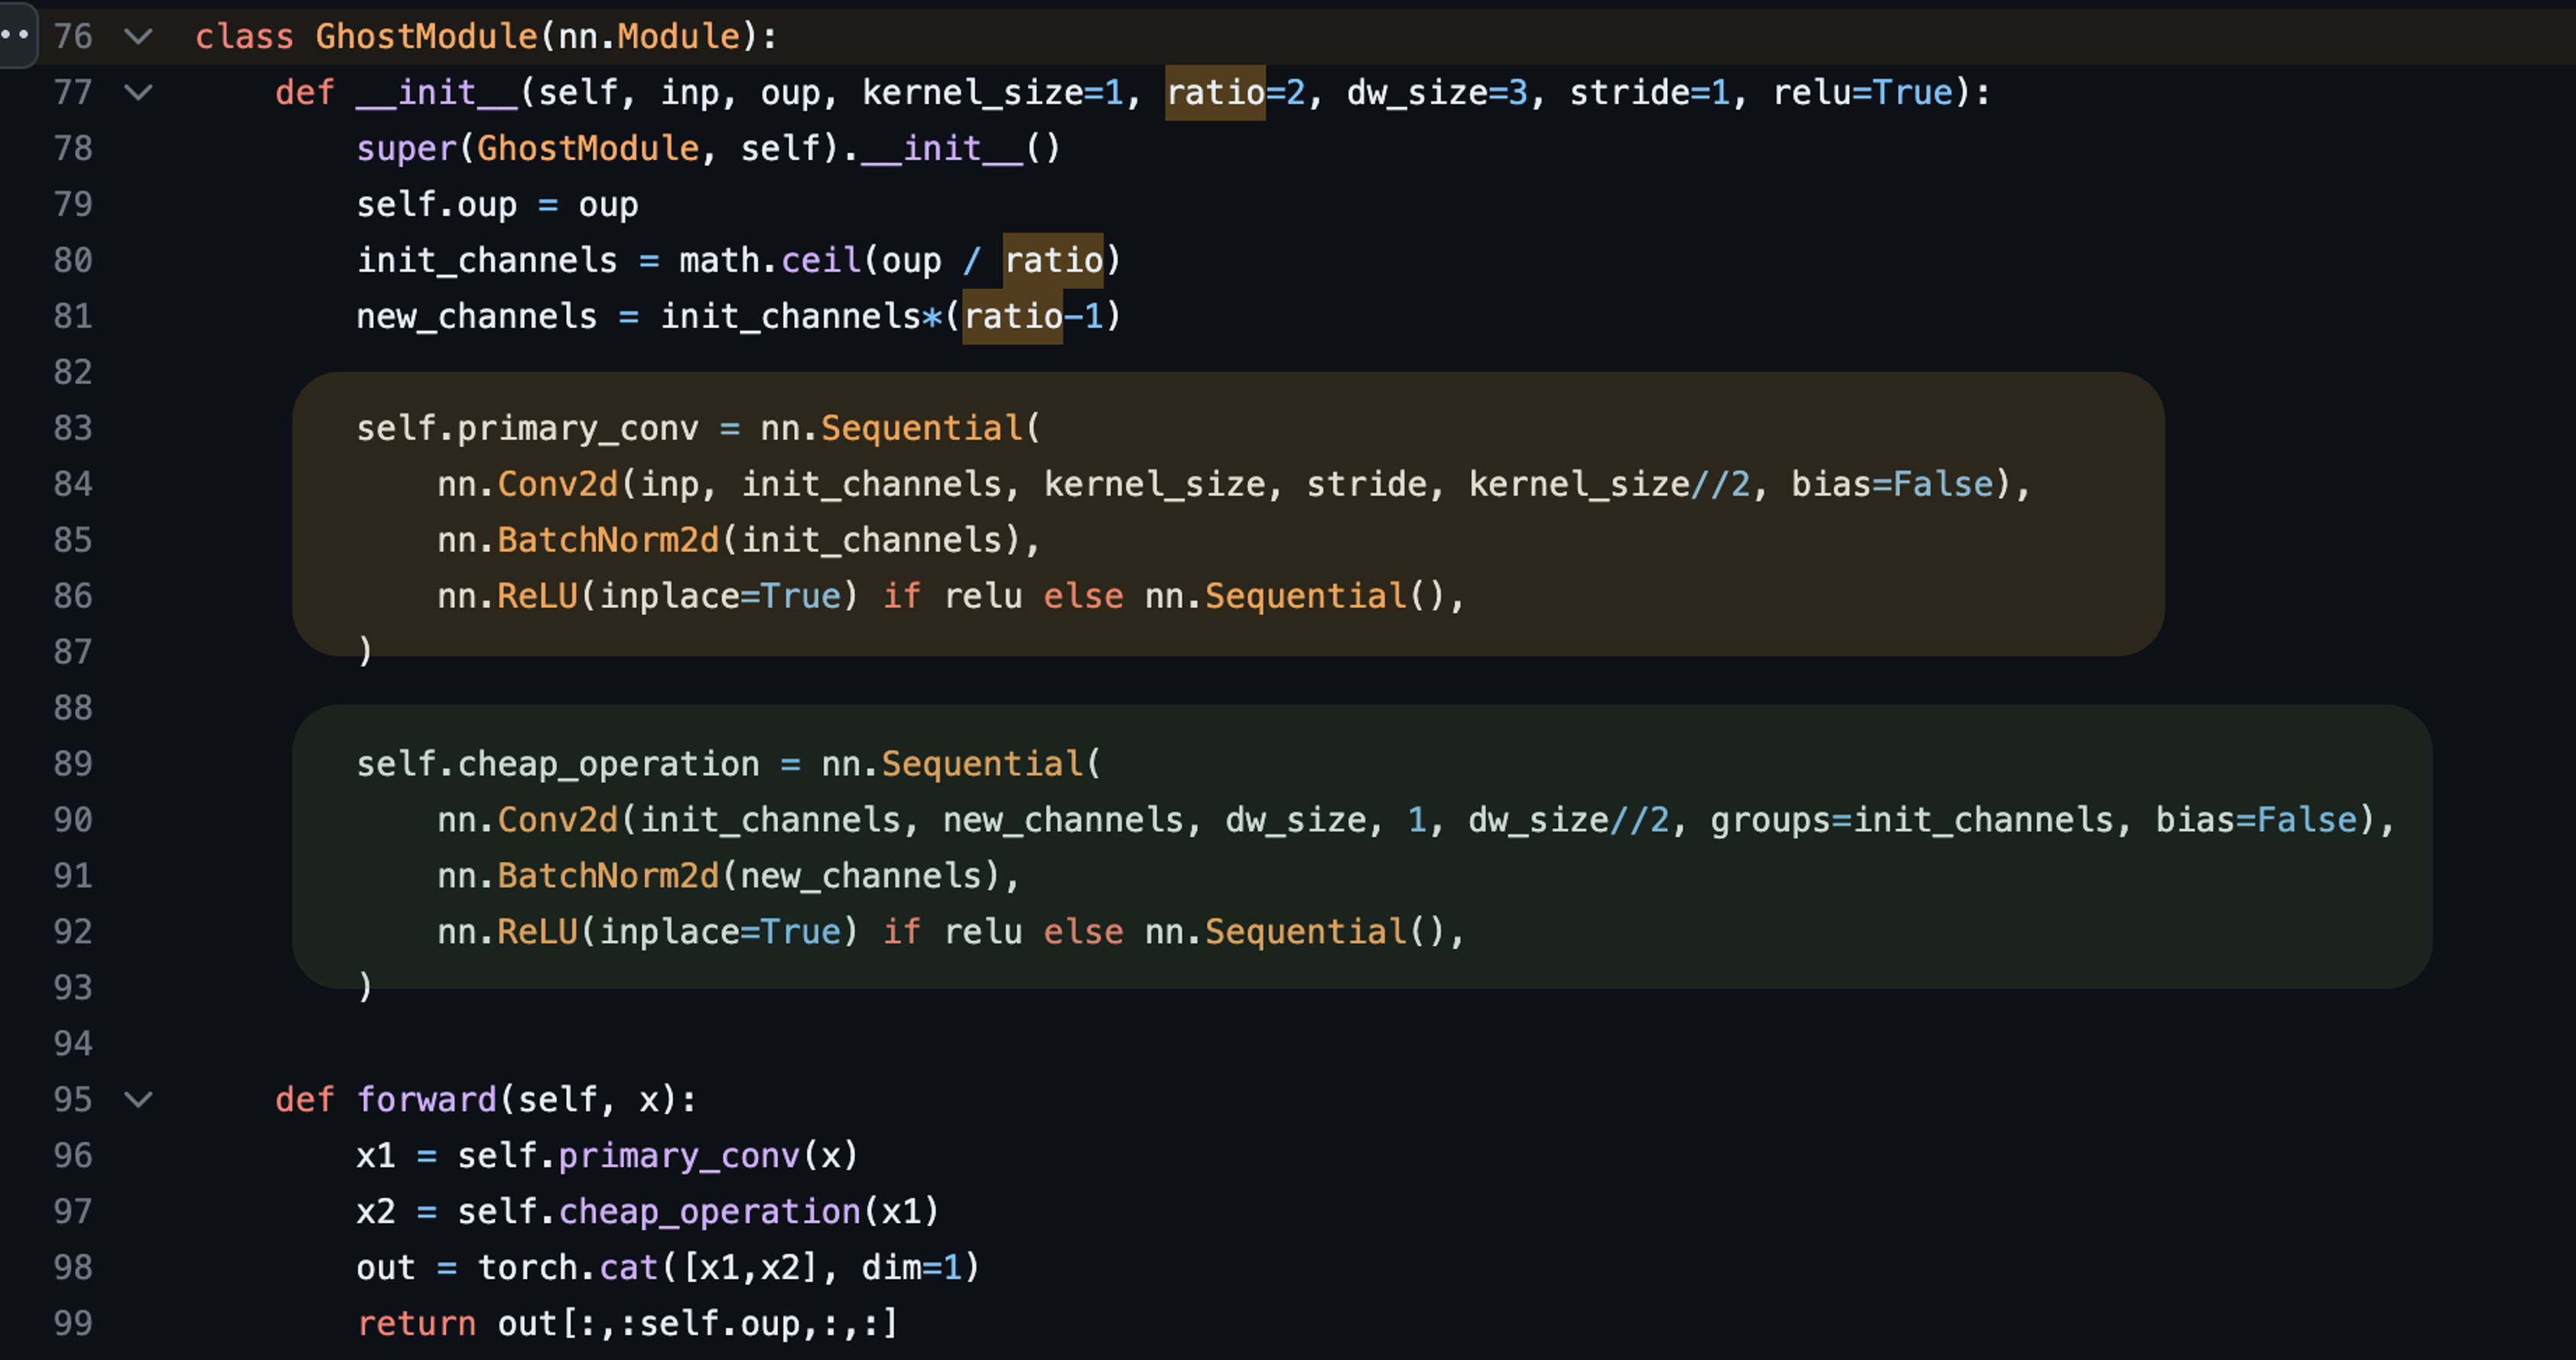This screenshot has height=1360, width=2576.
Task: Click nn.ReLU(inplace=True) on line 92
Action: click(648, 933)
